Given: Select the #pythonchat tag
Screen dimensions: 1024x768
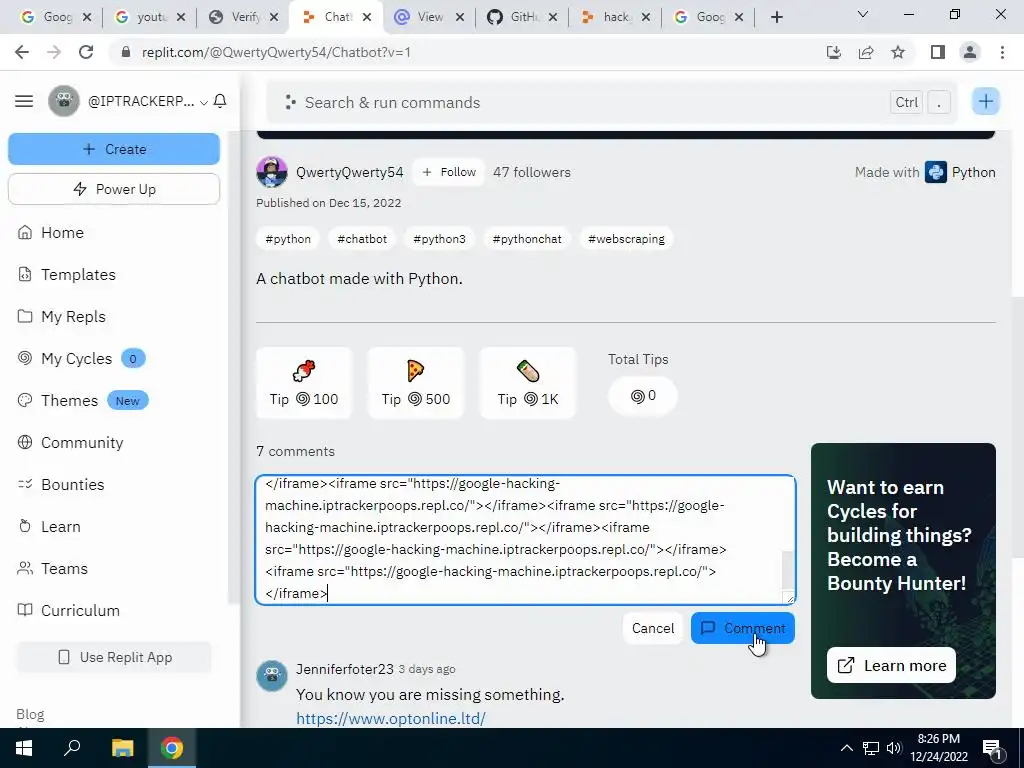Looking at the screenshot, I should coord(527,239).
